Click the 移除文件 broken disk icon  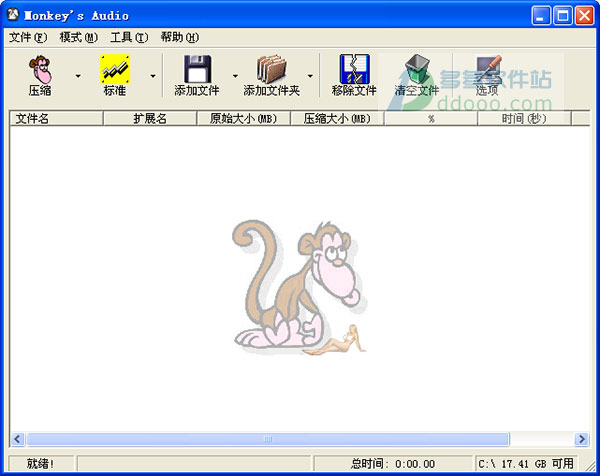click(354, 69)
